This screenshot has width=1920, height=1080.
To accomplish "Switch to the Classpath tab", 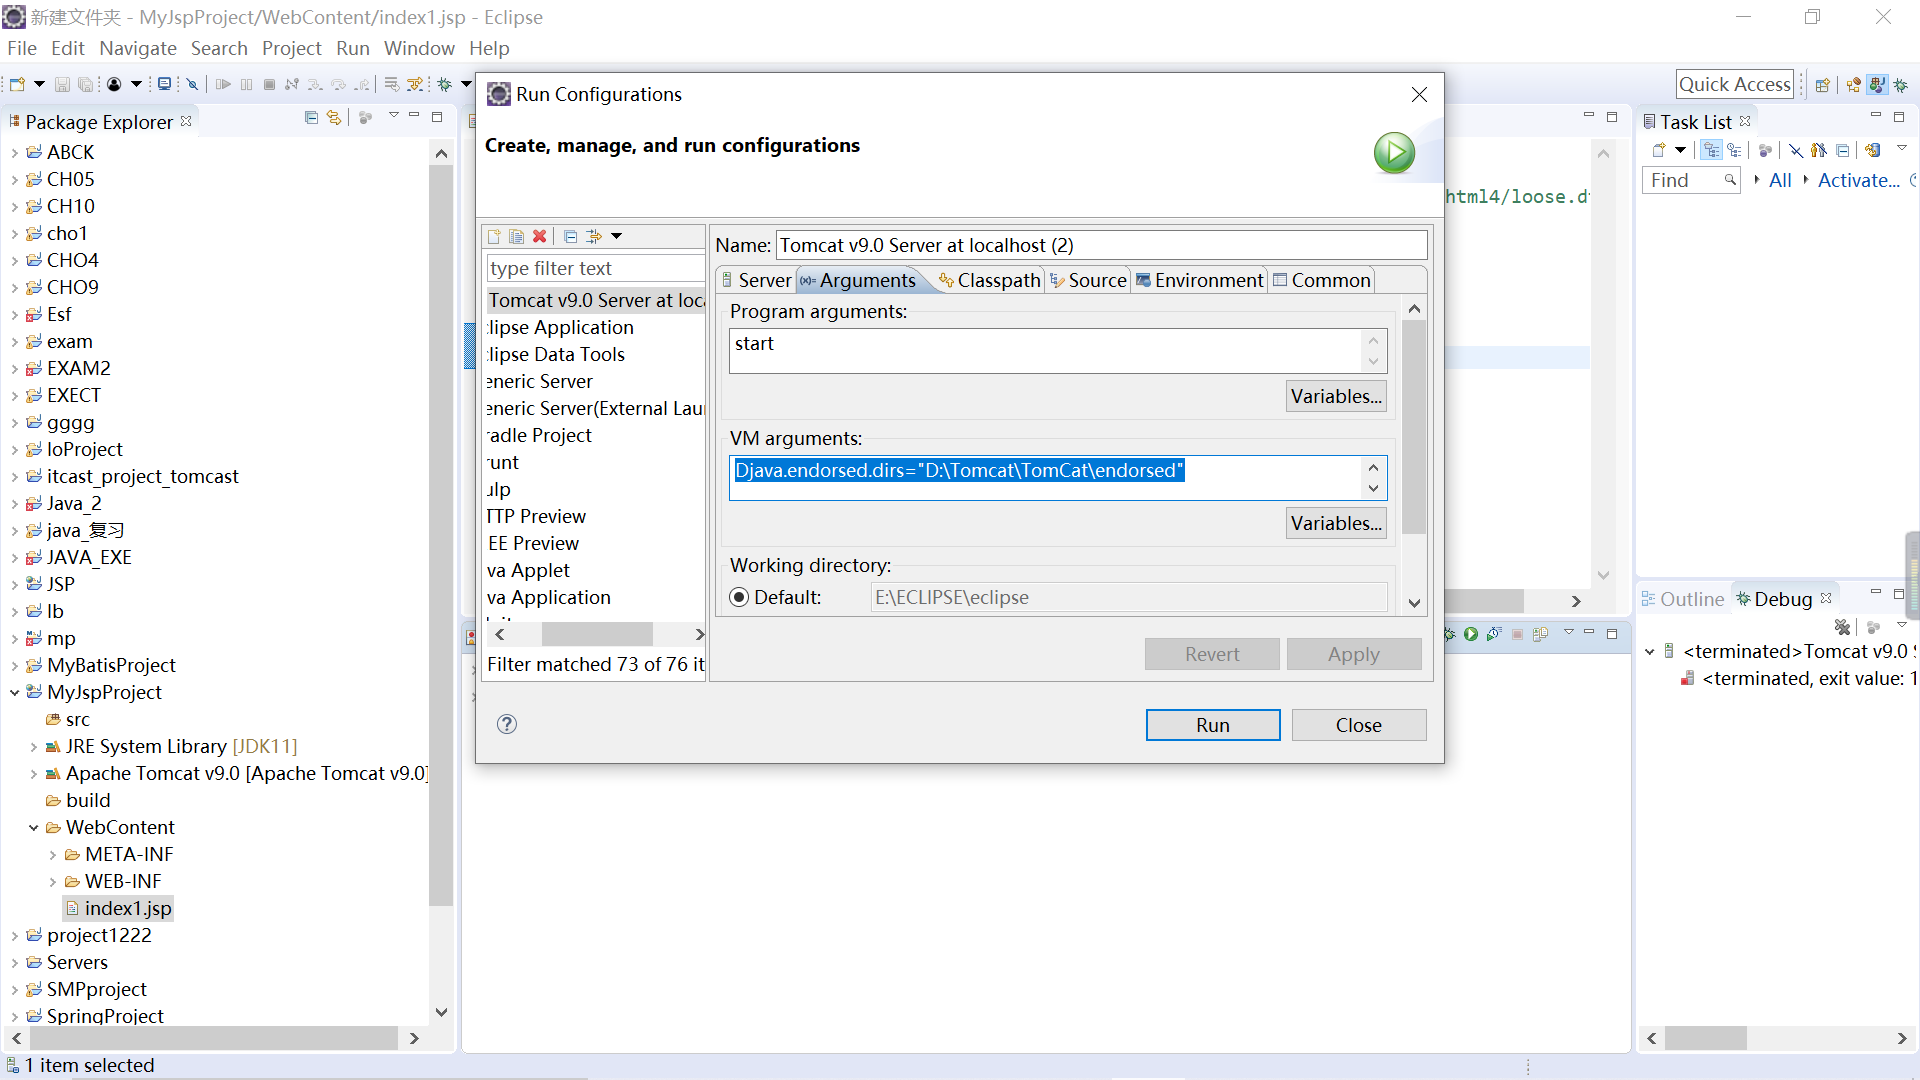I will pyautogui.click(x=989, y=281).
